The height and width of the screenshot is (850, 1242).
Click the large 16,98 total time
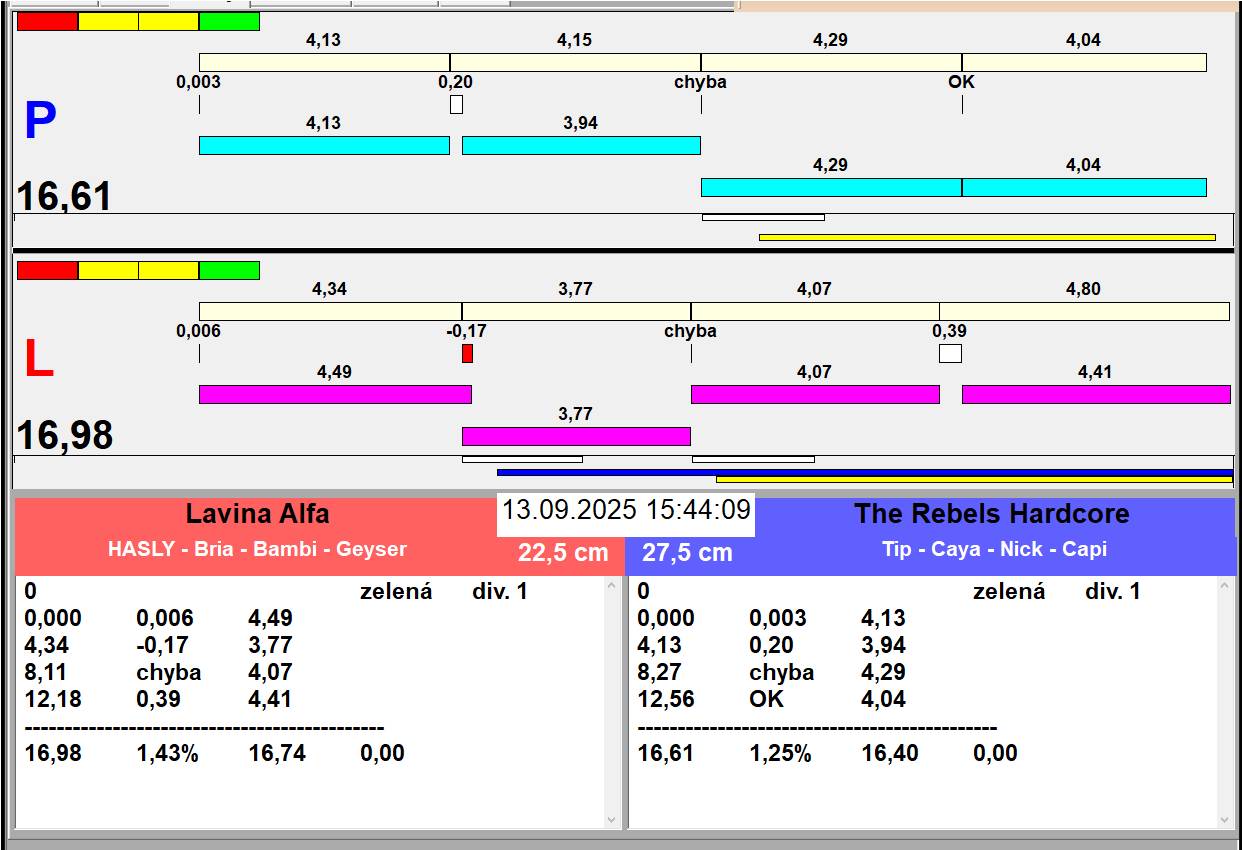point(65,435)
